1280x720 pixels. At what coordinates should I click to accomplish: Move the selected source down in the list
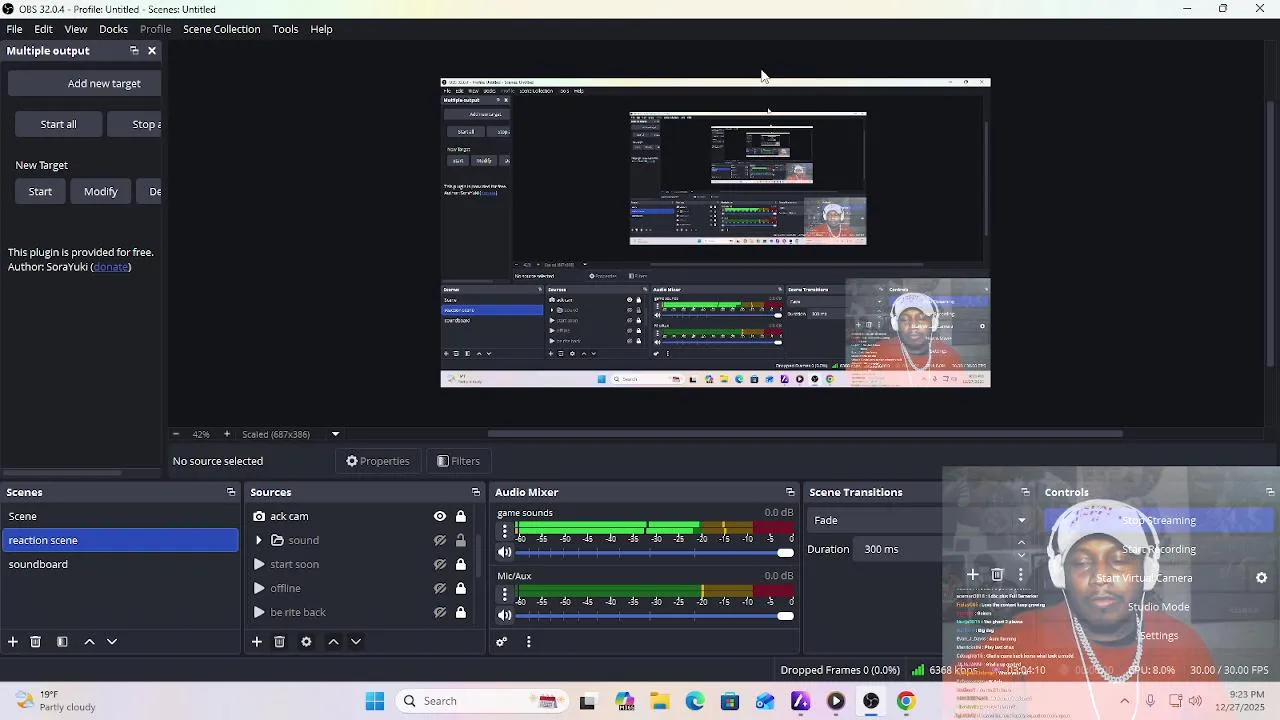(355, 642)
